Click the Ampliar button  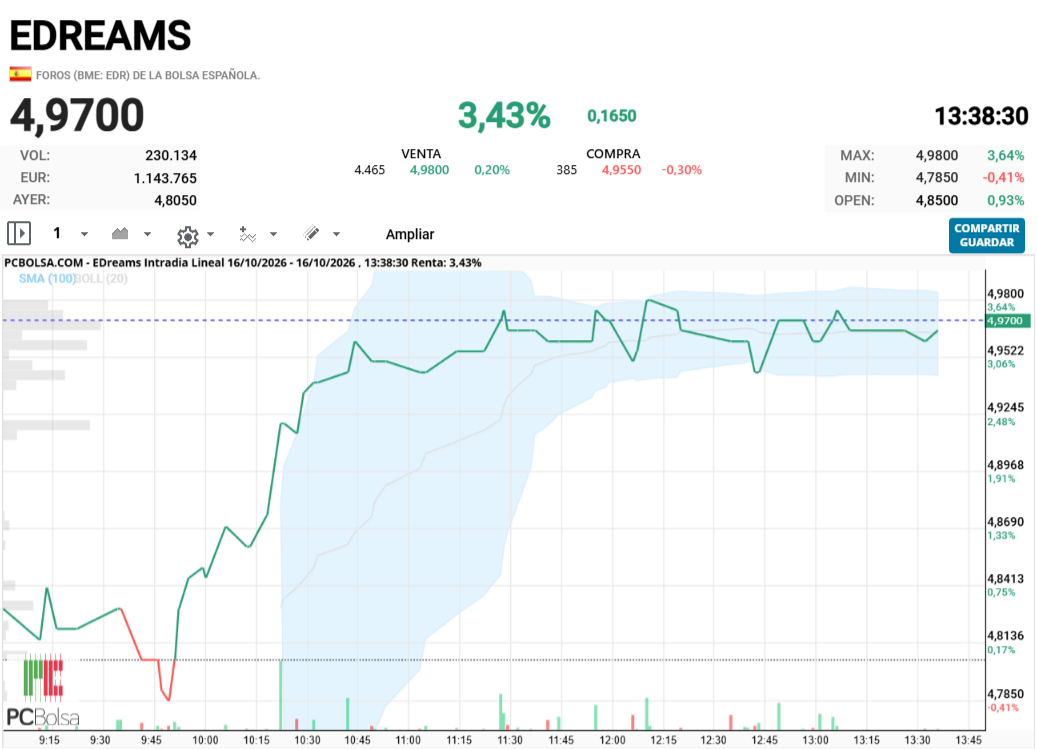410,234
